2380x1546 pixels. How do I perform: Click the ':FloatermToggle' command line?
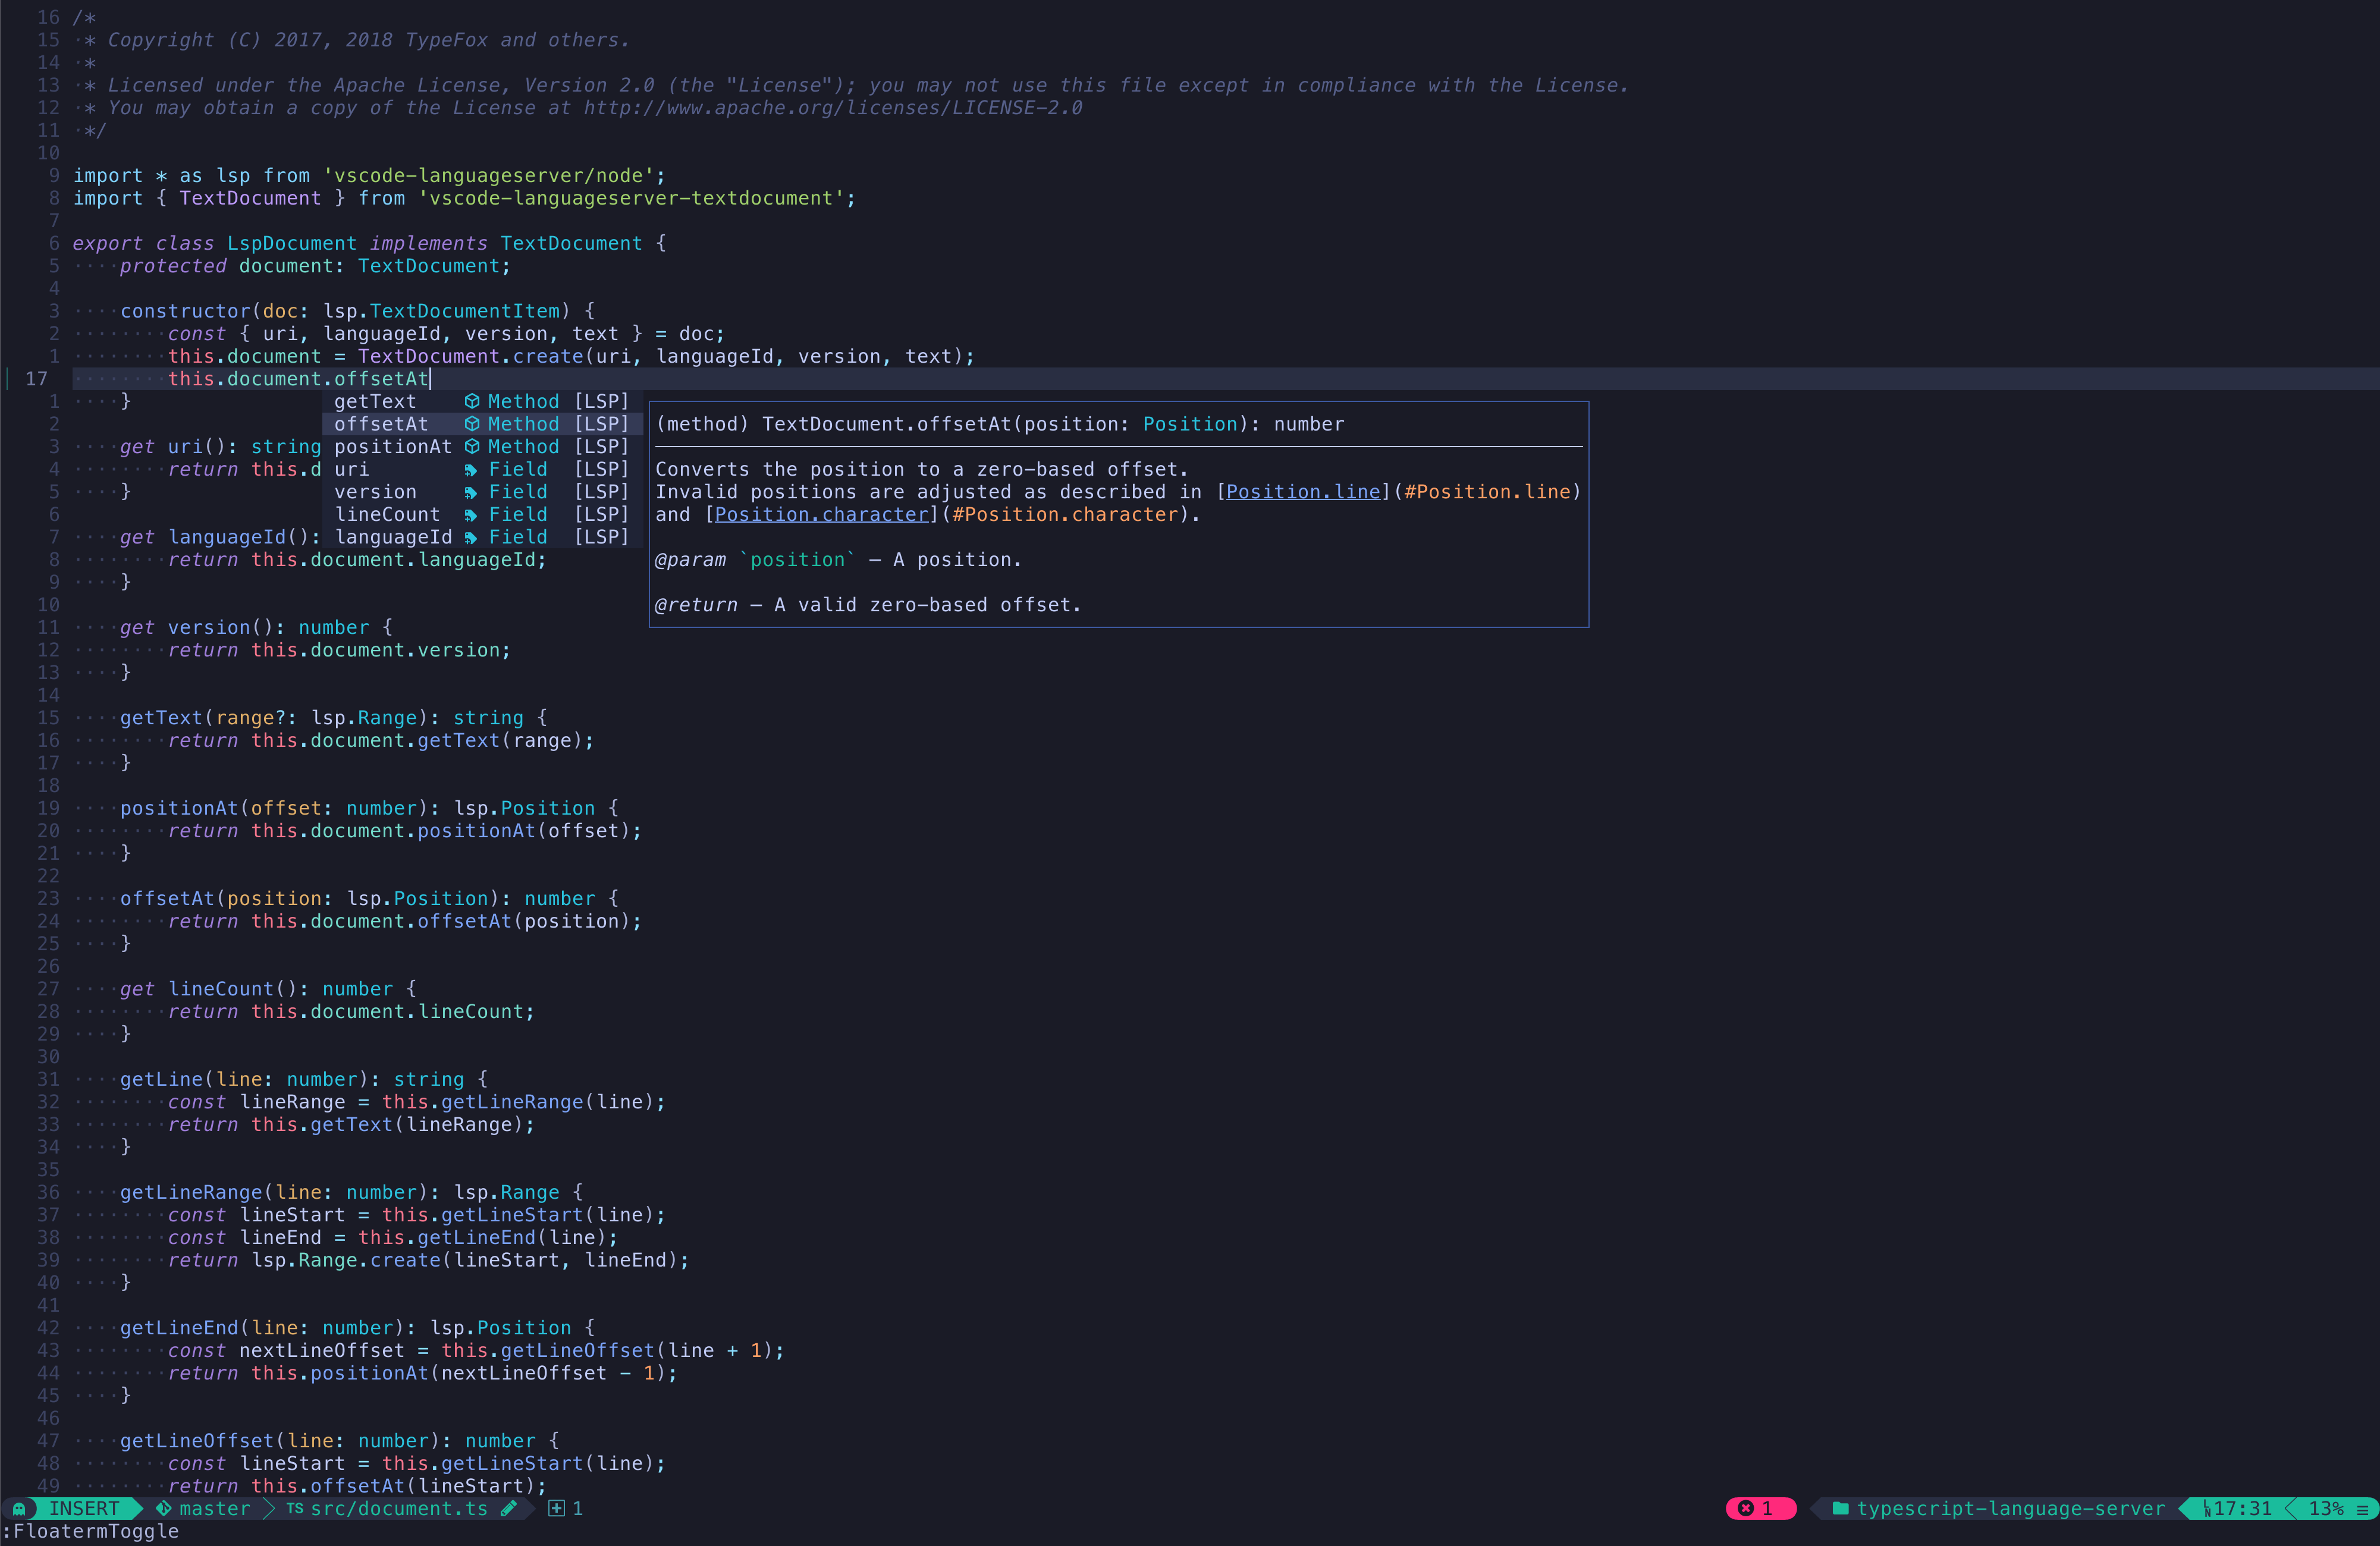click(x=90, y=1531)
